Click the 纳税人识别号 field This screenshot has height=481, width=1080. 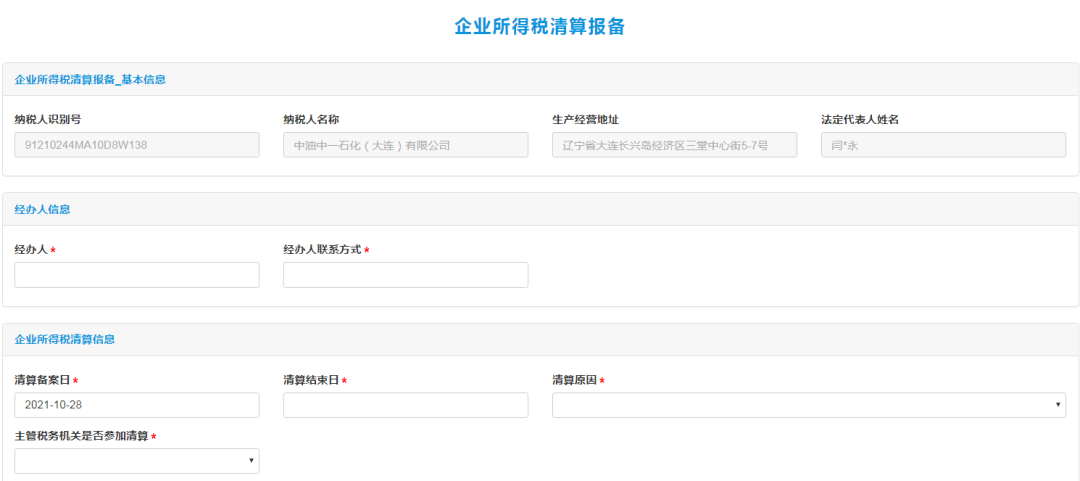coord(137,145)
